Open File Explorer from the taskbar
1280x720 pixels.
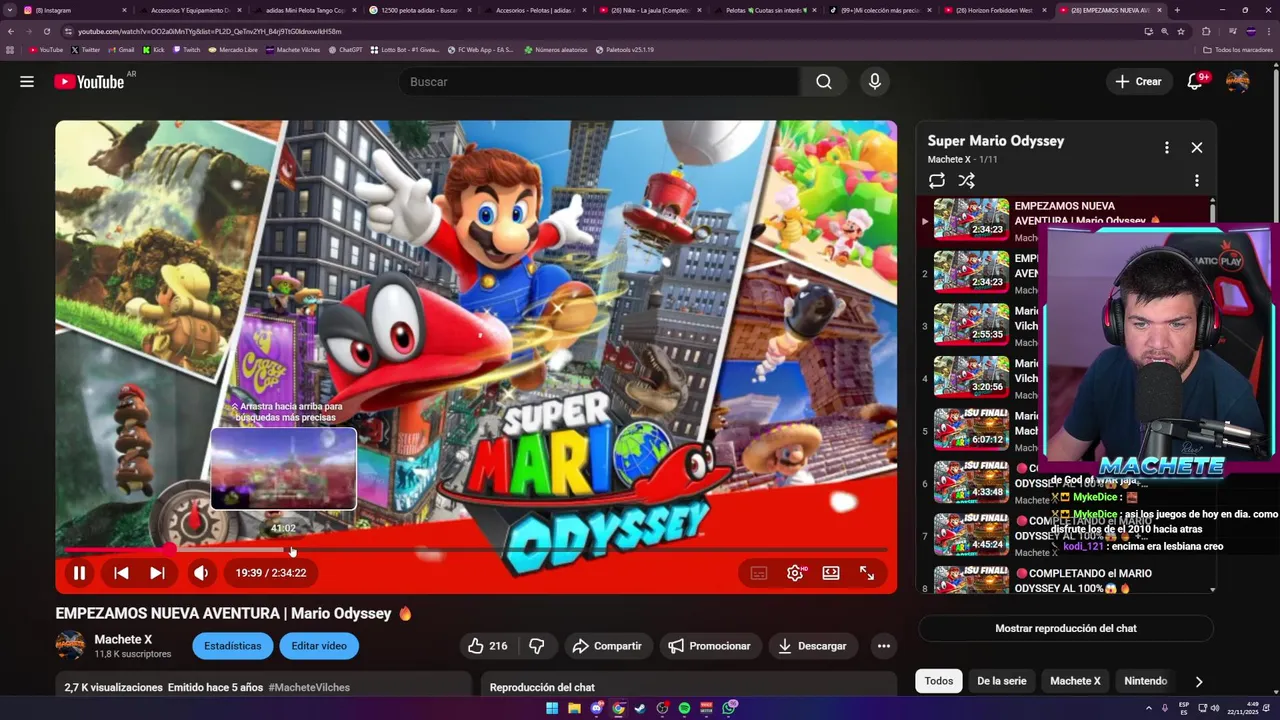pyautogui.click(x=575, y=708)
